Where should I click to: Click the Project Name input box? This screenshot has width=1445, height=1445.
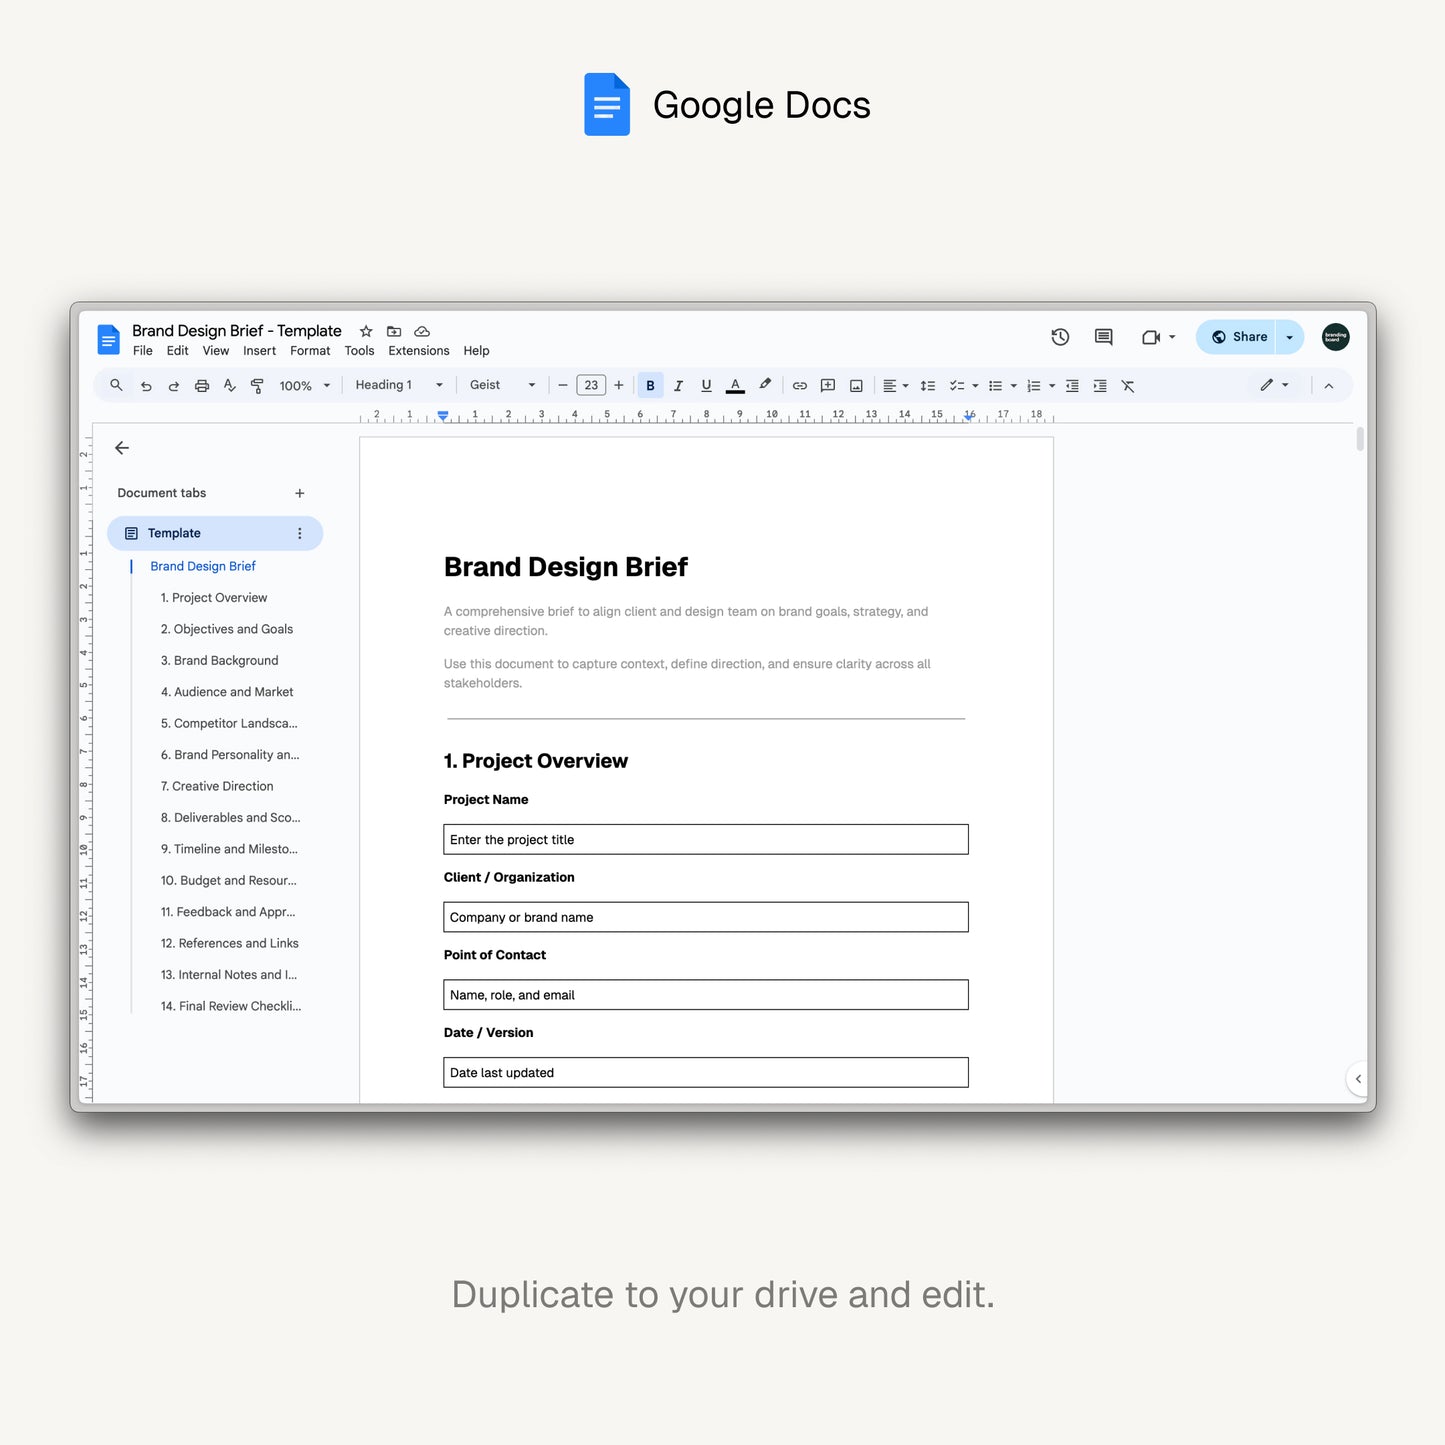(x=705, y=840)
